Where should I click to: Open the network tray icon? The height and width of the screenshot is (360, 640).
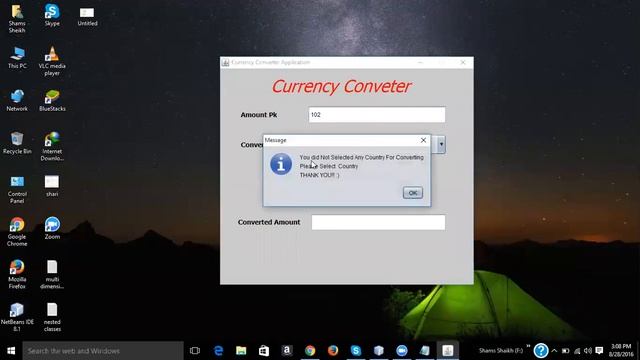coord(577,351)
